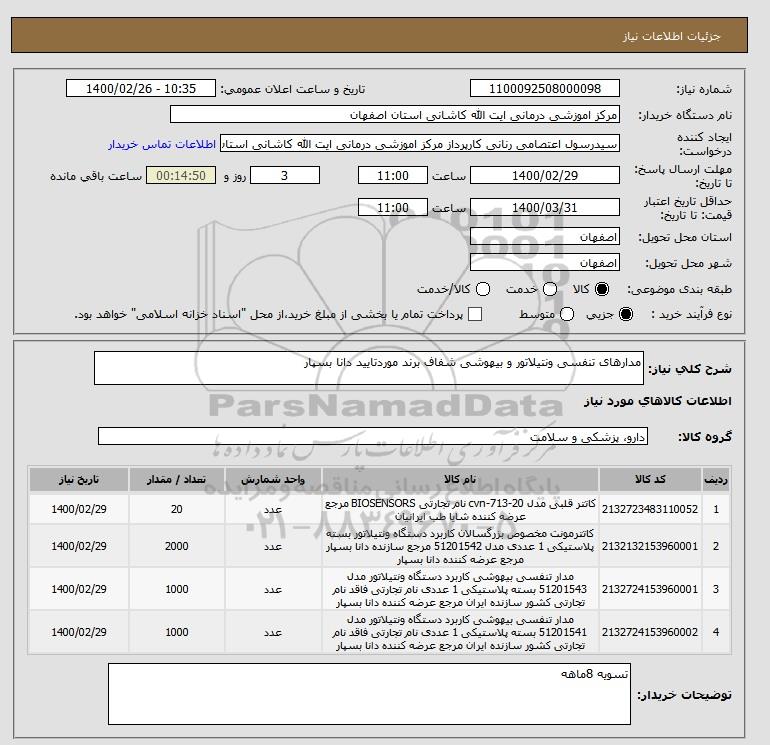Screen dimensions: 770x745
Task: Click product code 213272348311​0052
Action: [x=650, y=509]
